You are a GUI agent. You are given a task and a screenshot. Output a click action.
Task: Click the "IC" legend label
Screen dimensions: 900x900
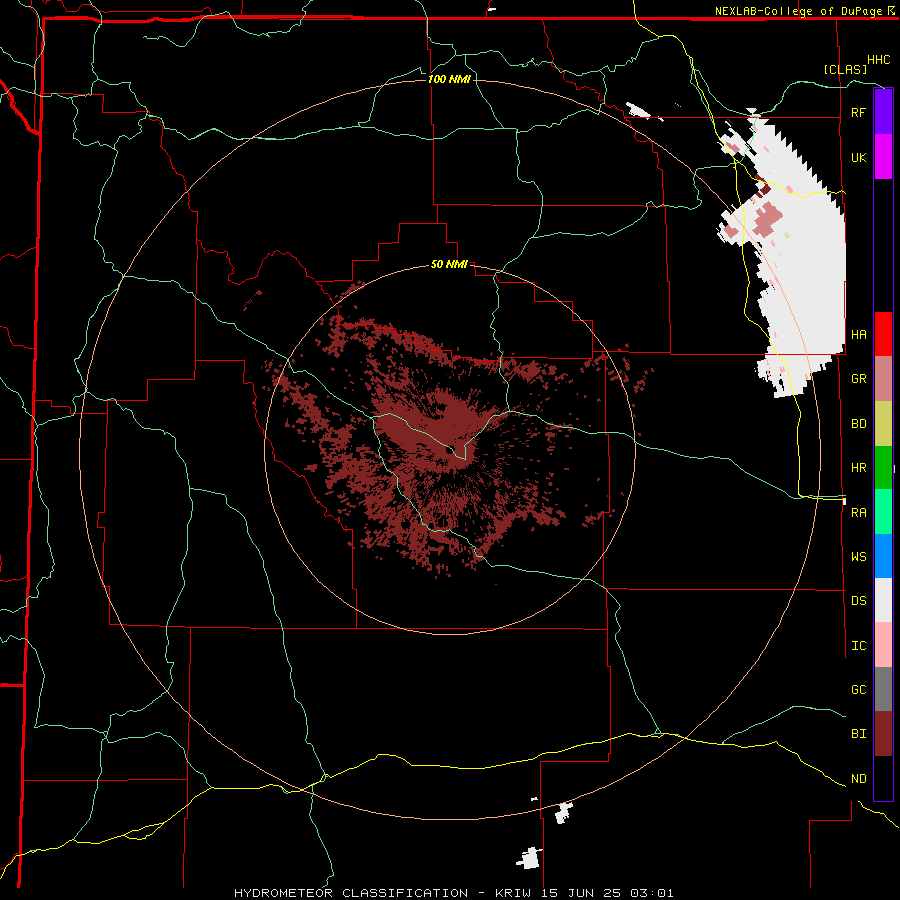tap(858, 646)
